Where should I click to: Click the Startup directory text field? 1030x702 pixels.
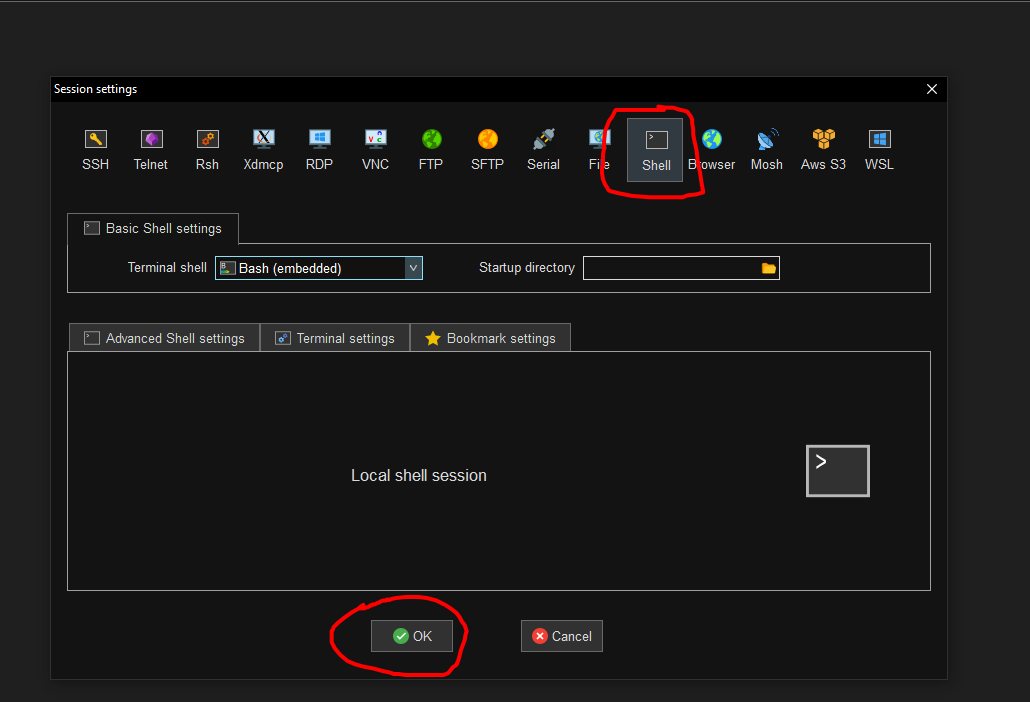tap(670, 268)
